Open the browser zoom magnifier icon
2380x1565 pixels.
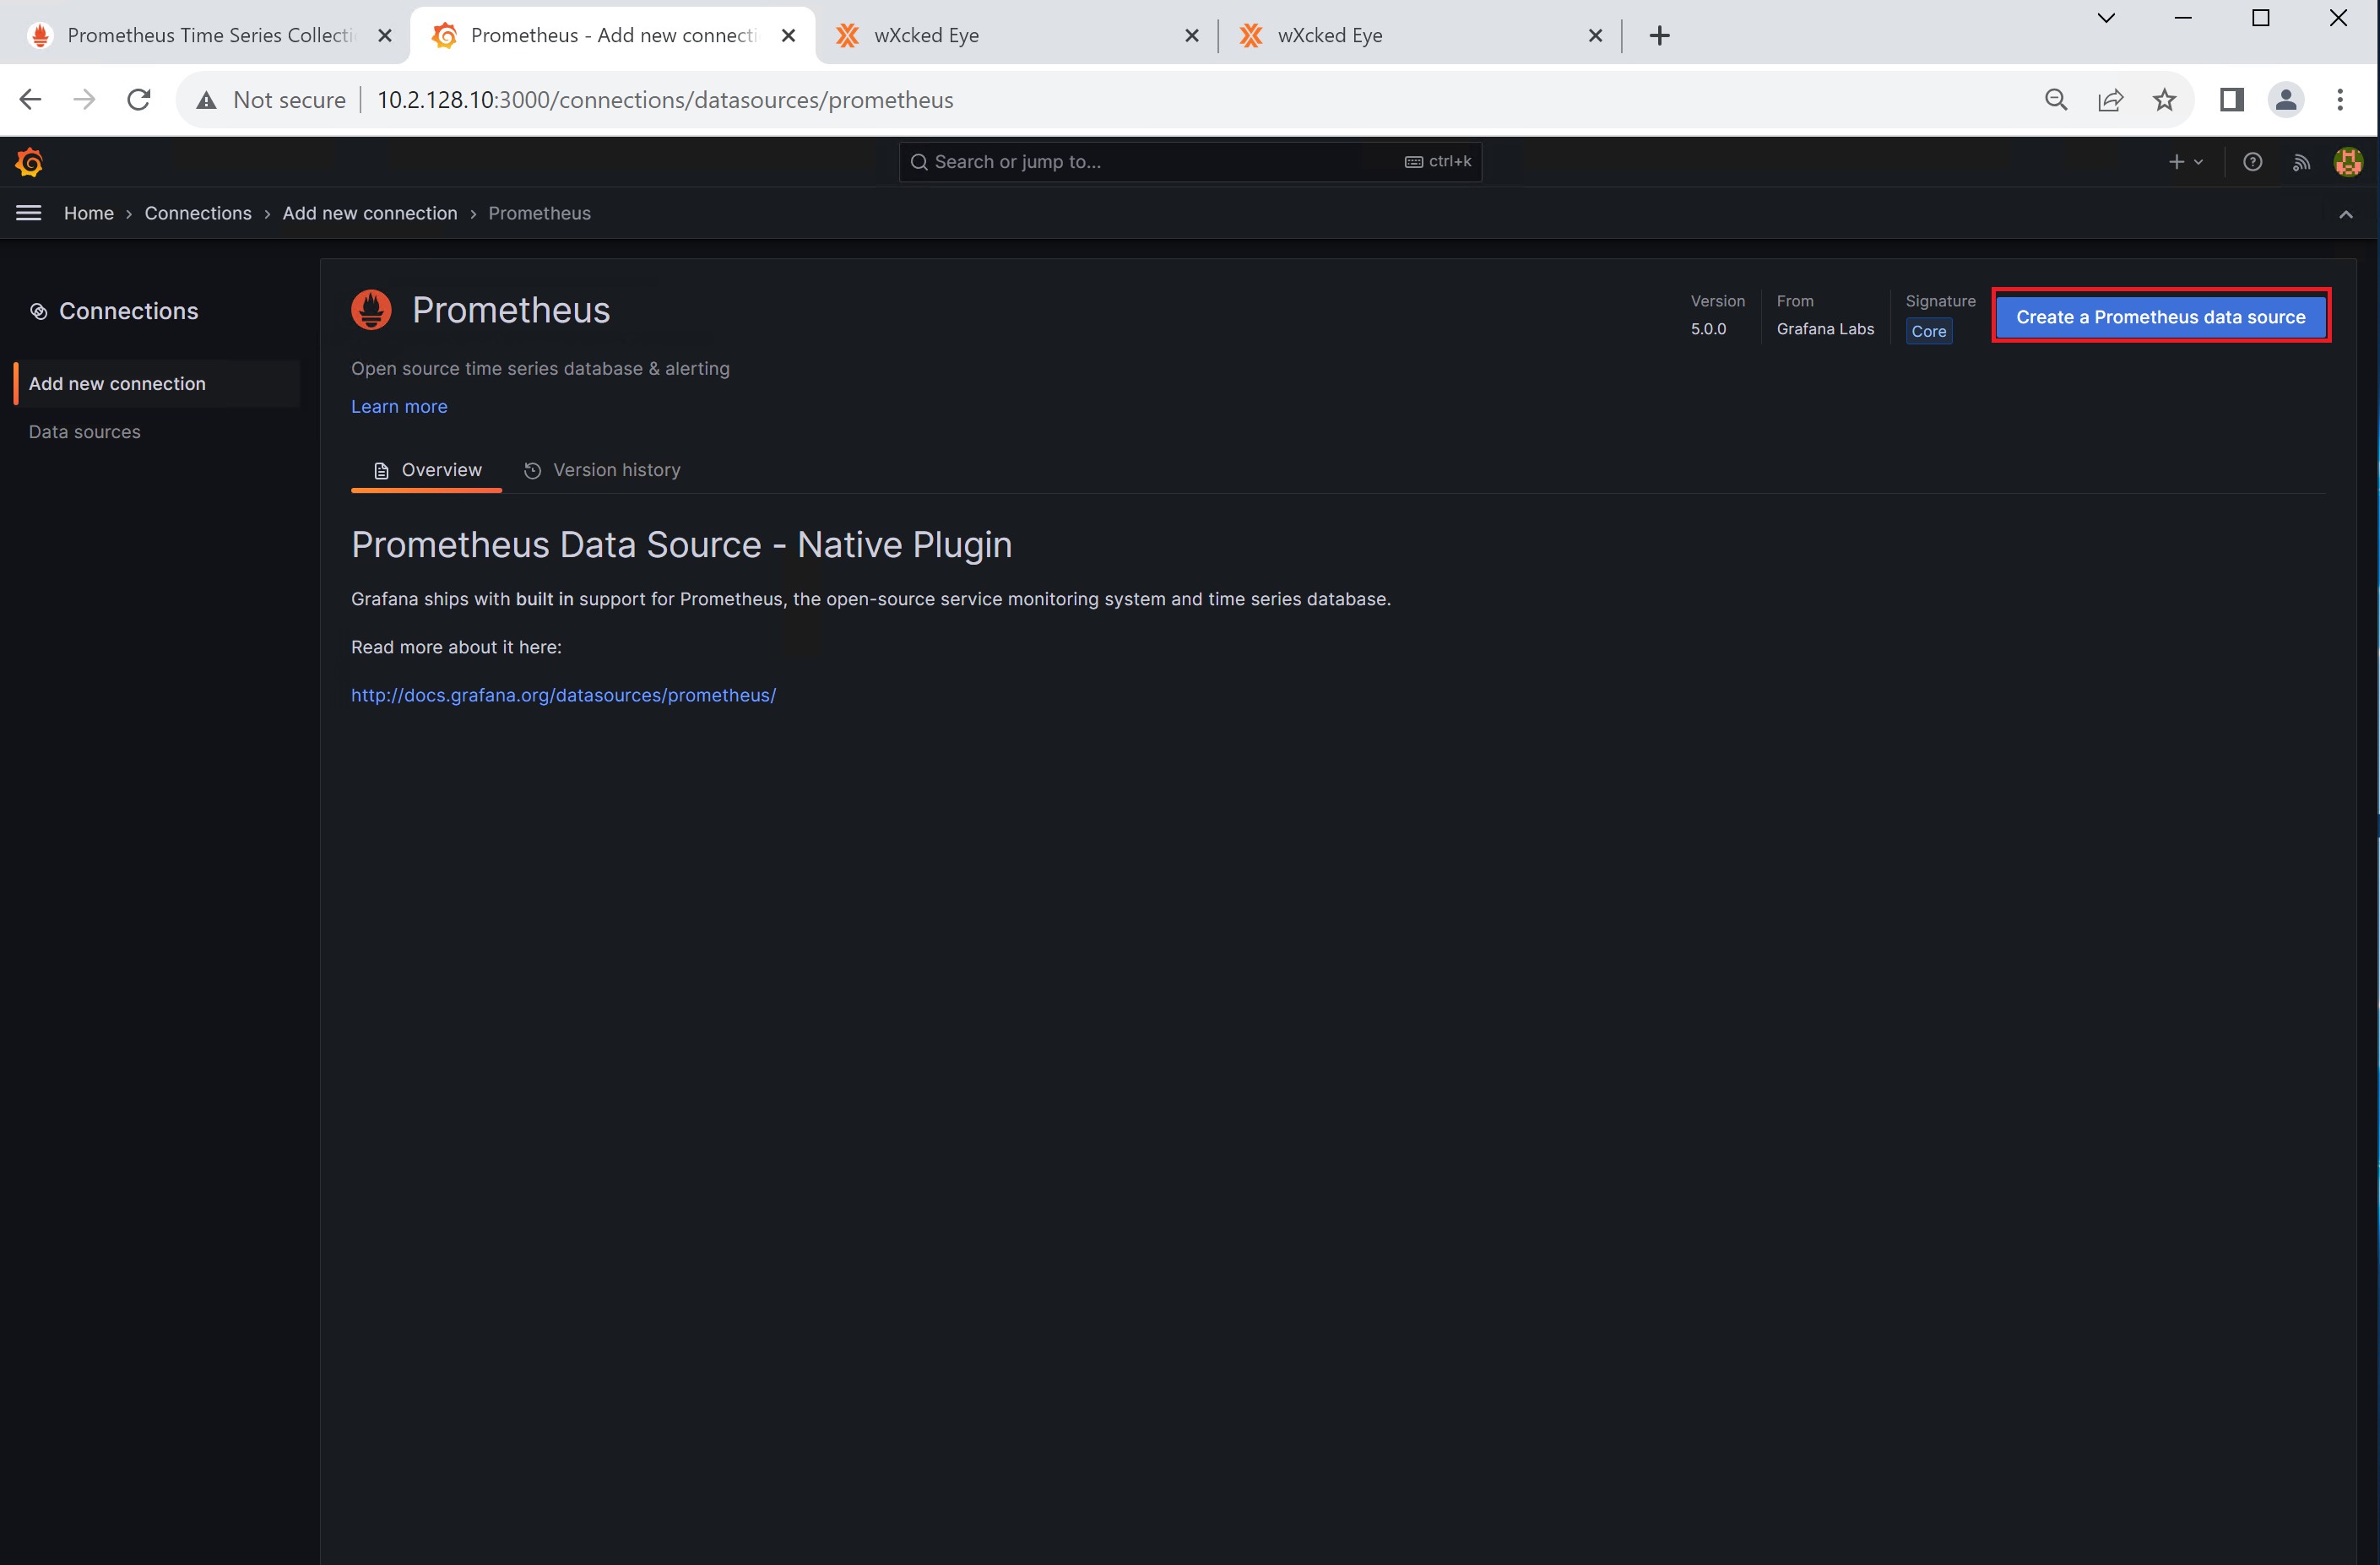coord(2056,100)
